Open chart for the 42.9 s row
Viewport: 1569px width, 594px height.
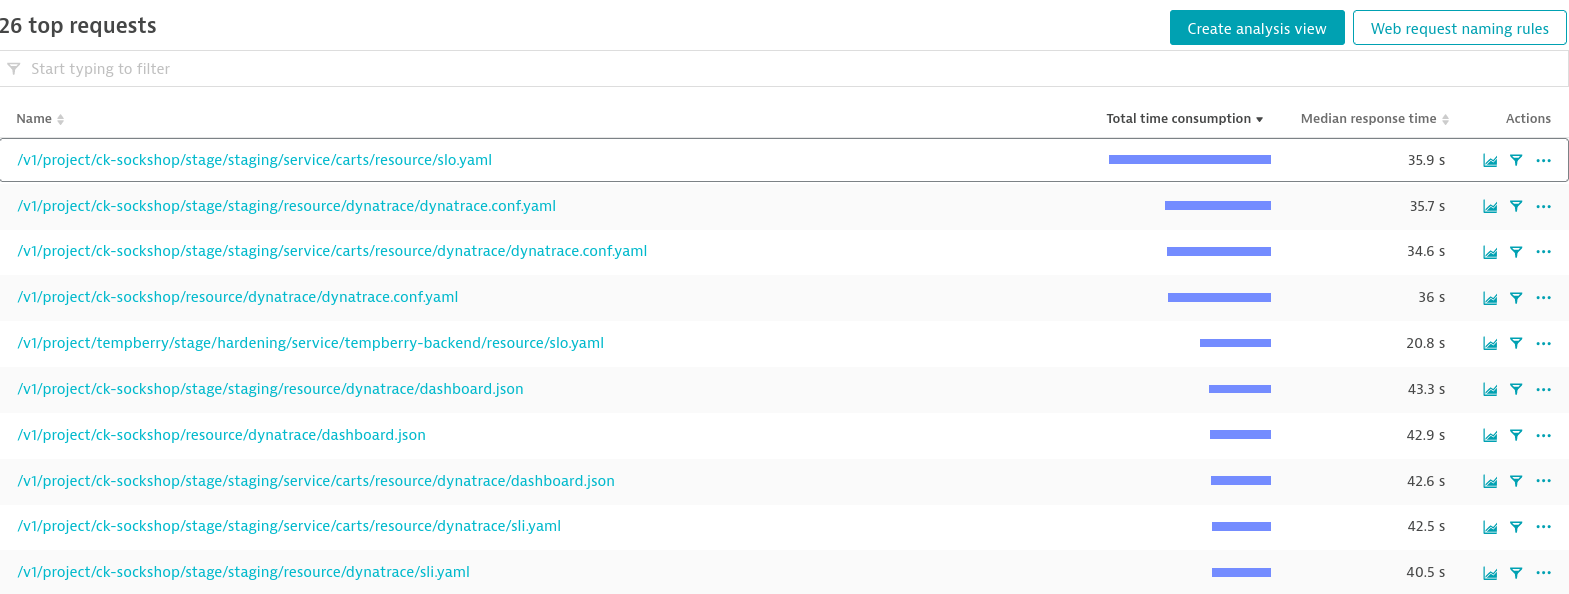pos(1490,436)
